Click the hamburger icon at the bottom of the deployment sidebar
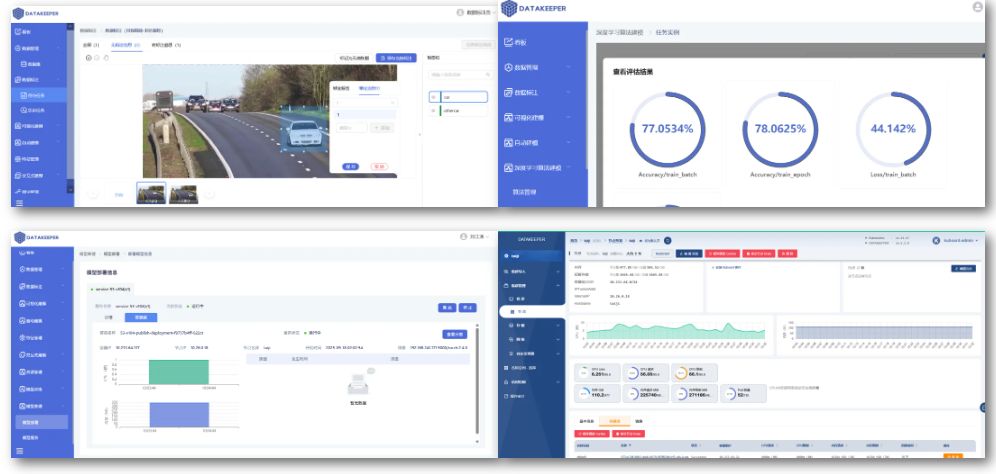996x474 pixels. [x=19, y=452]
